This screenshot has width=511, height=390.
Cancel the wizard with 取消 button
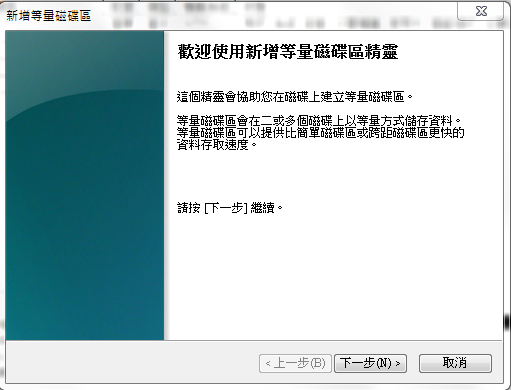click(x=455, y=363)
